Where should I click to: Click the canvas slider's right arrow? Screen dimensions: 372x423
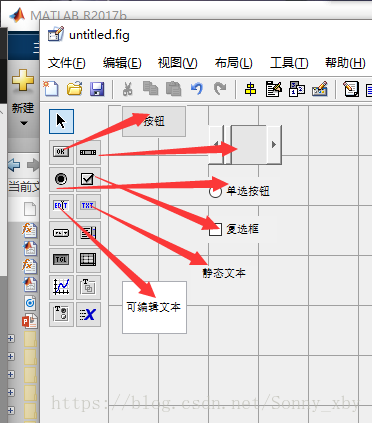pyautogui.click(x=274, y=145)
